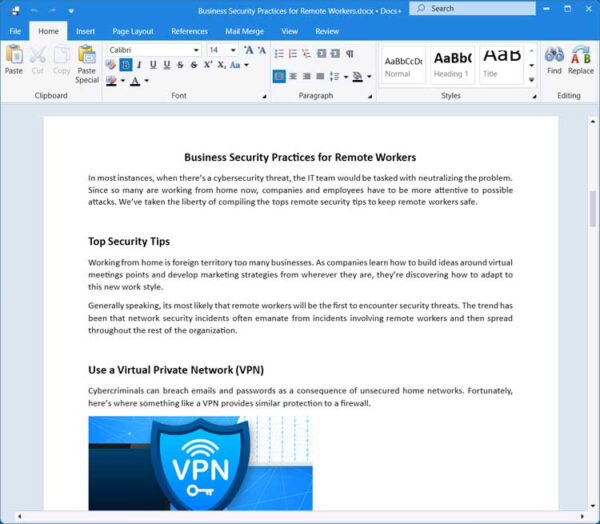Click heading 'Top Security Tips'
Image resolution: width=600 pixels, height=524 pixels.
129,242
